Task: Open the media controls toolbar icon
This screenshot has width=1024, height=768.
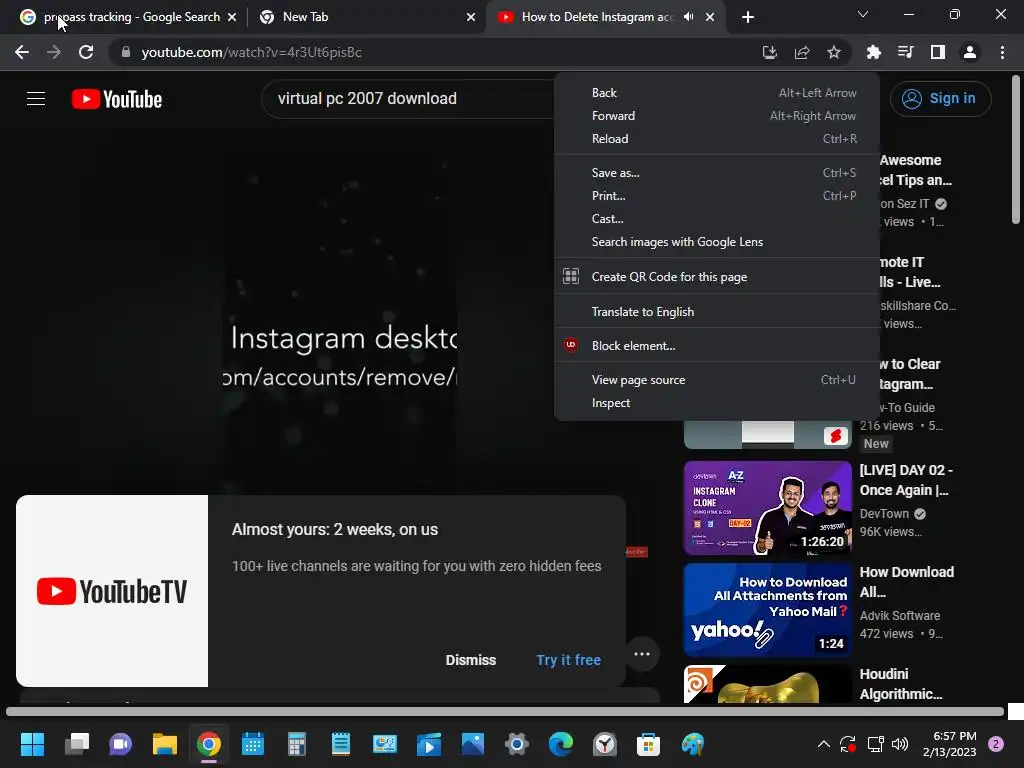Action: [x=906, y=52]
